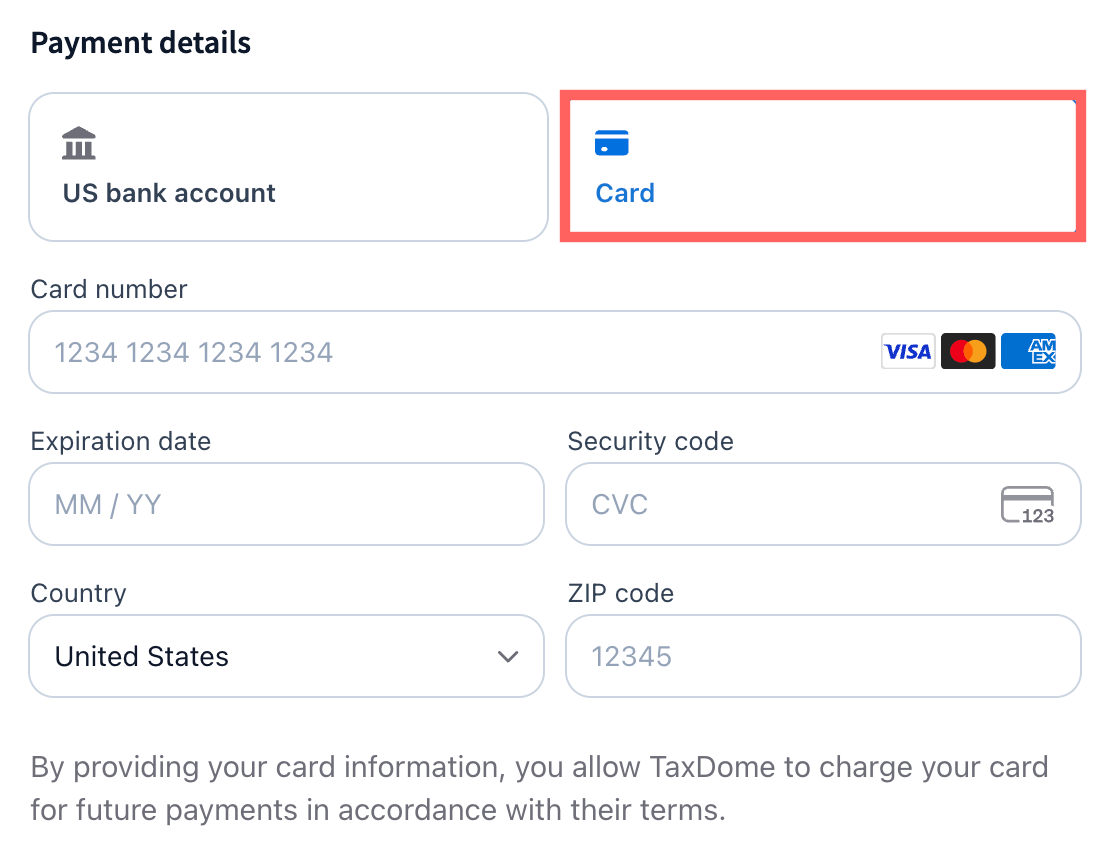This screenshot has height=850, width=1104.
Task: Select the Card payment tab label
Action: [625, 193]
